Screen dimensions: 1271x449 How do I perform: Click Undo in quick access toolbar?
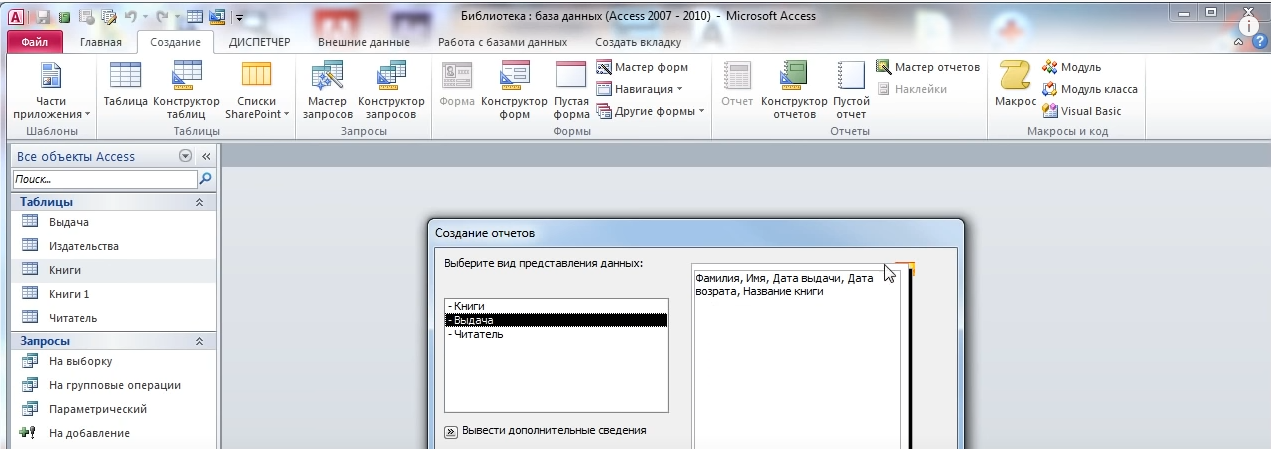[x=131, y=16]
